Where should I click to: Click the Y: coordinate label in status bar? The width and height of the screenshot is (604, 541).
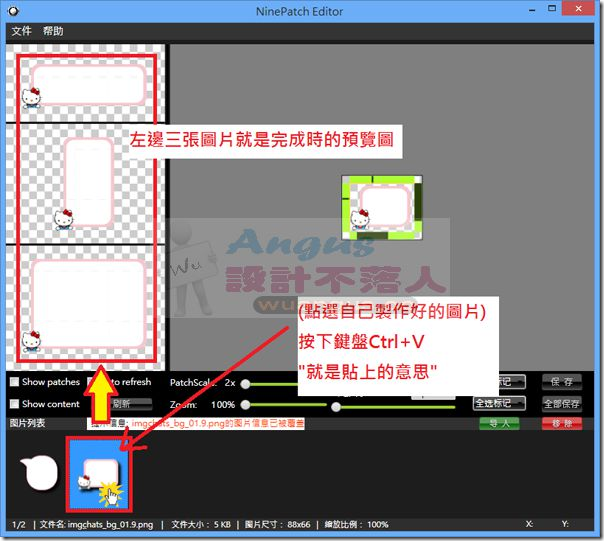(x=565, y=524)
